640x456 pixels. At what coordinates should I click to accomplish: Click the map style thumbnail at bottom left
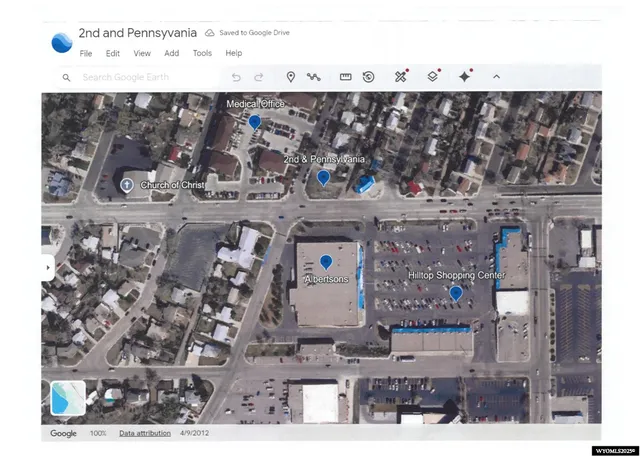point(68,398)
